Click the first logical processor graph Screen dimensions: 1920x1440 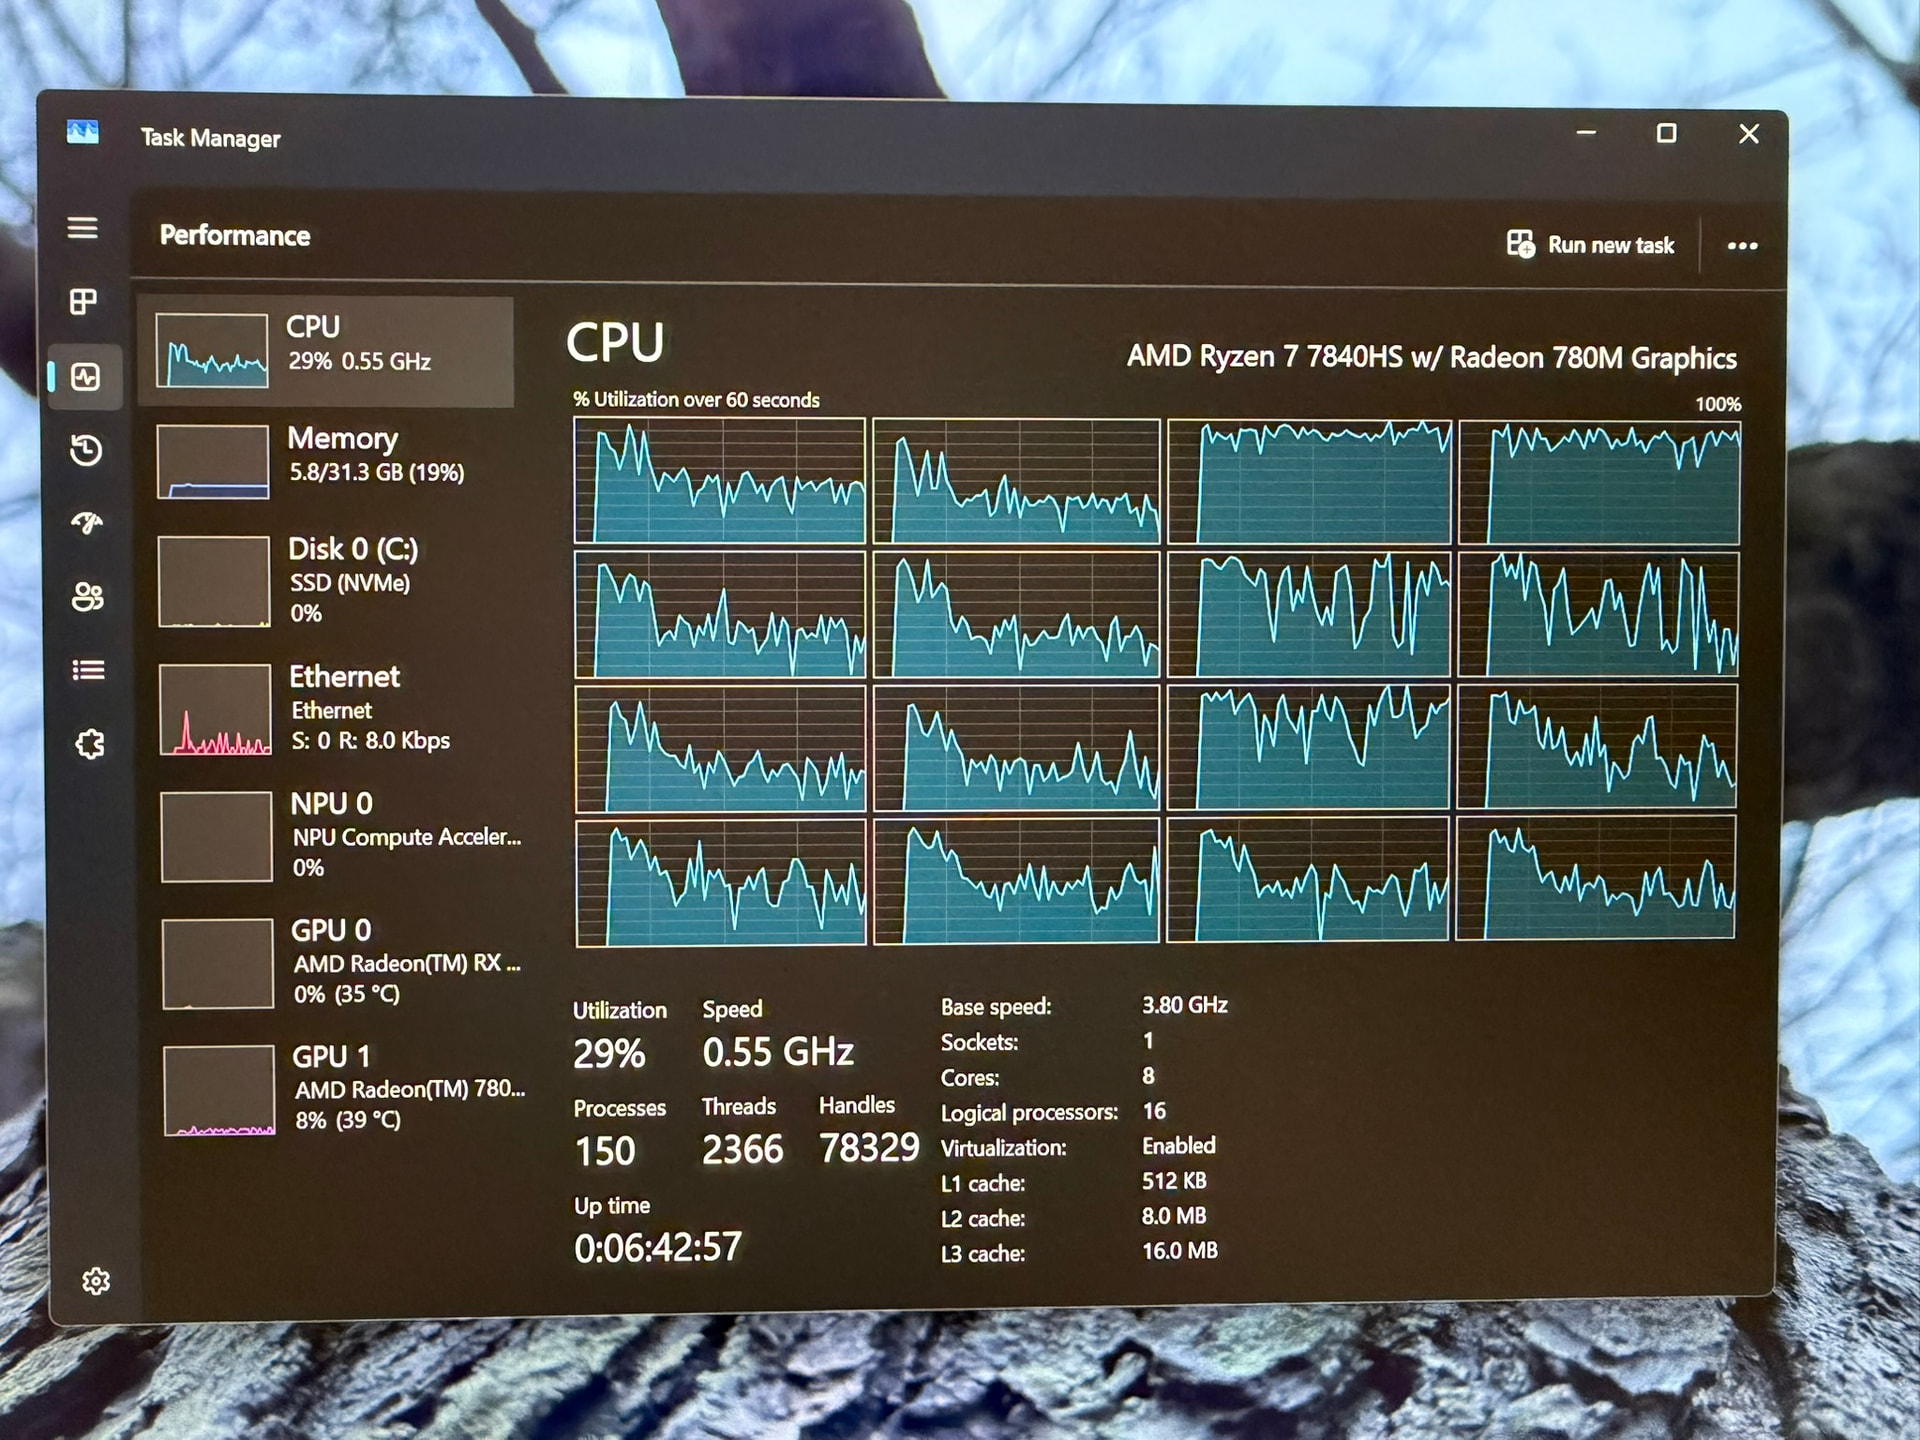(x=720, y=481)
